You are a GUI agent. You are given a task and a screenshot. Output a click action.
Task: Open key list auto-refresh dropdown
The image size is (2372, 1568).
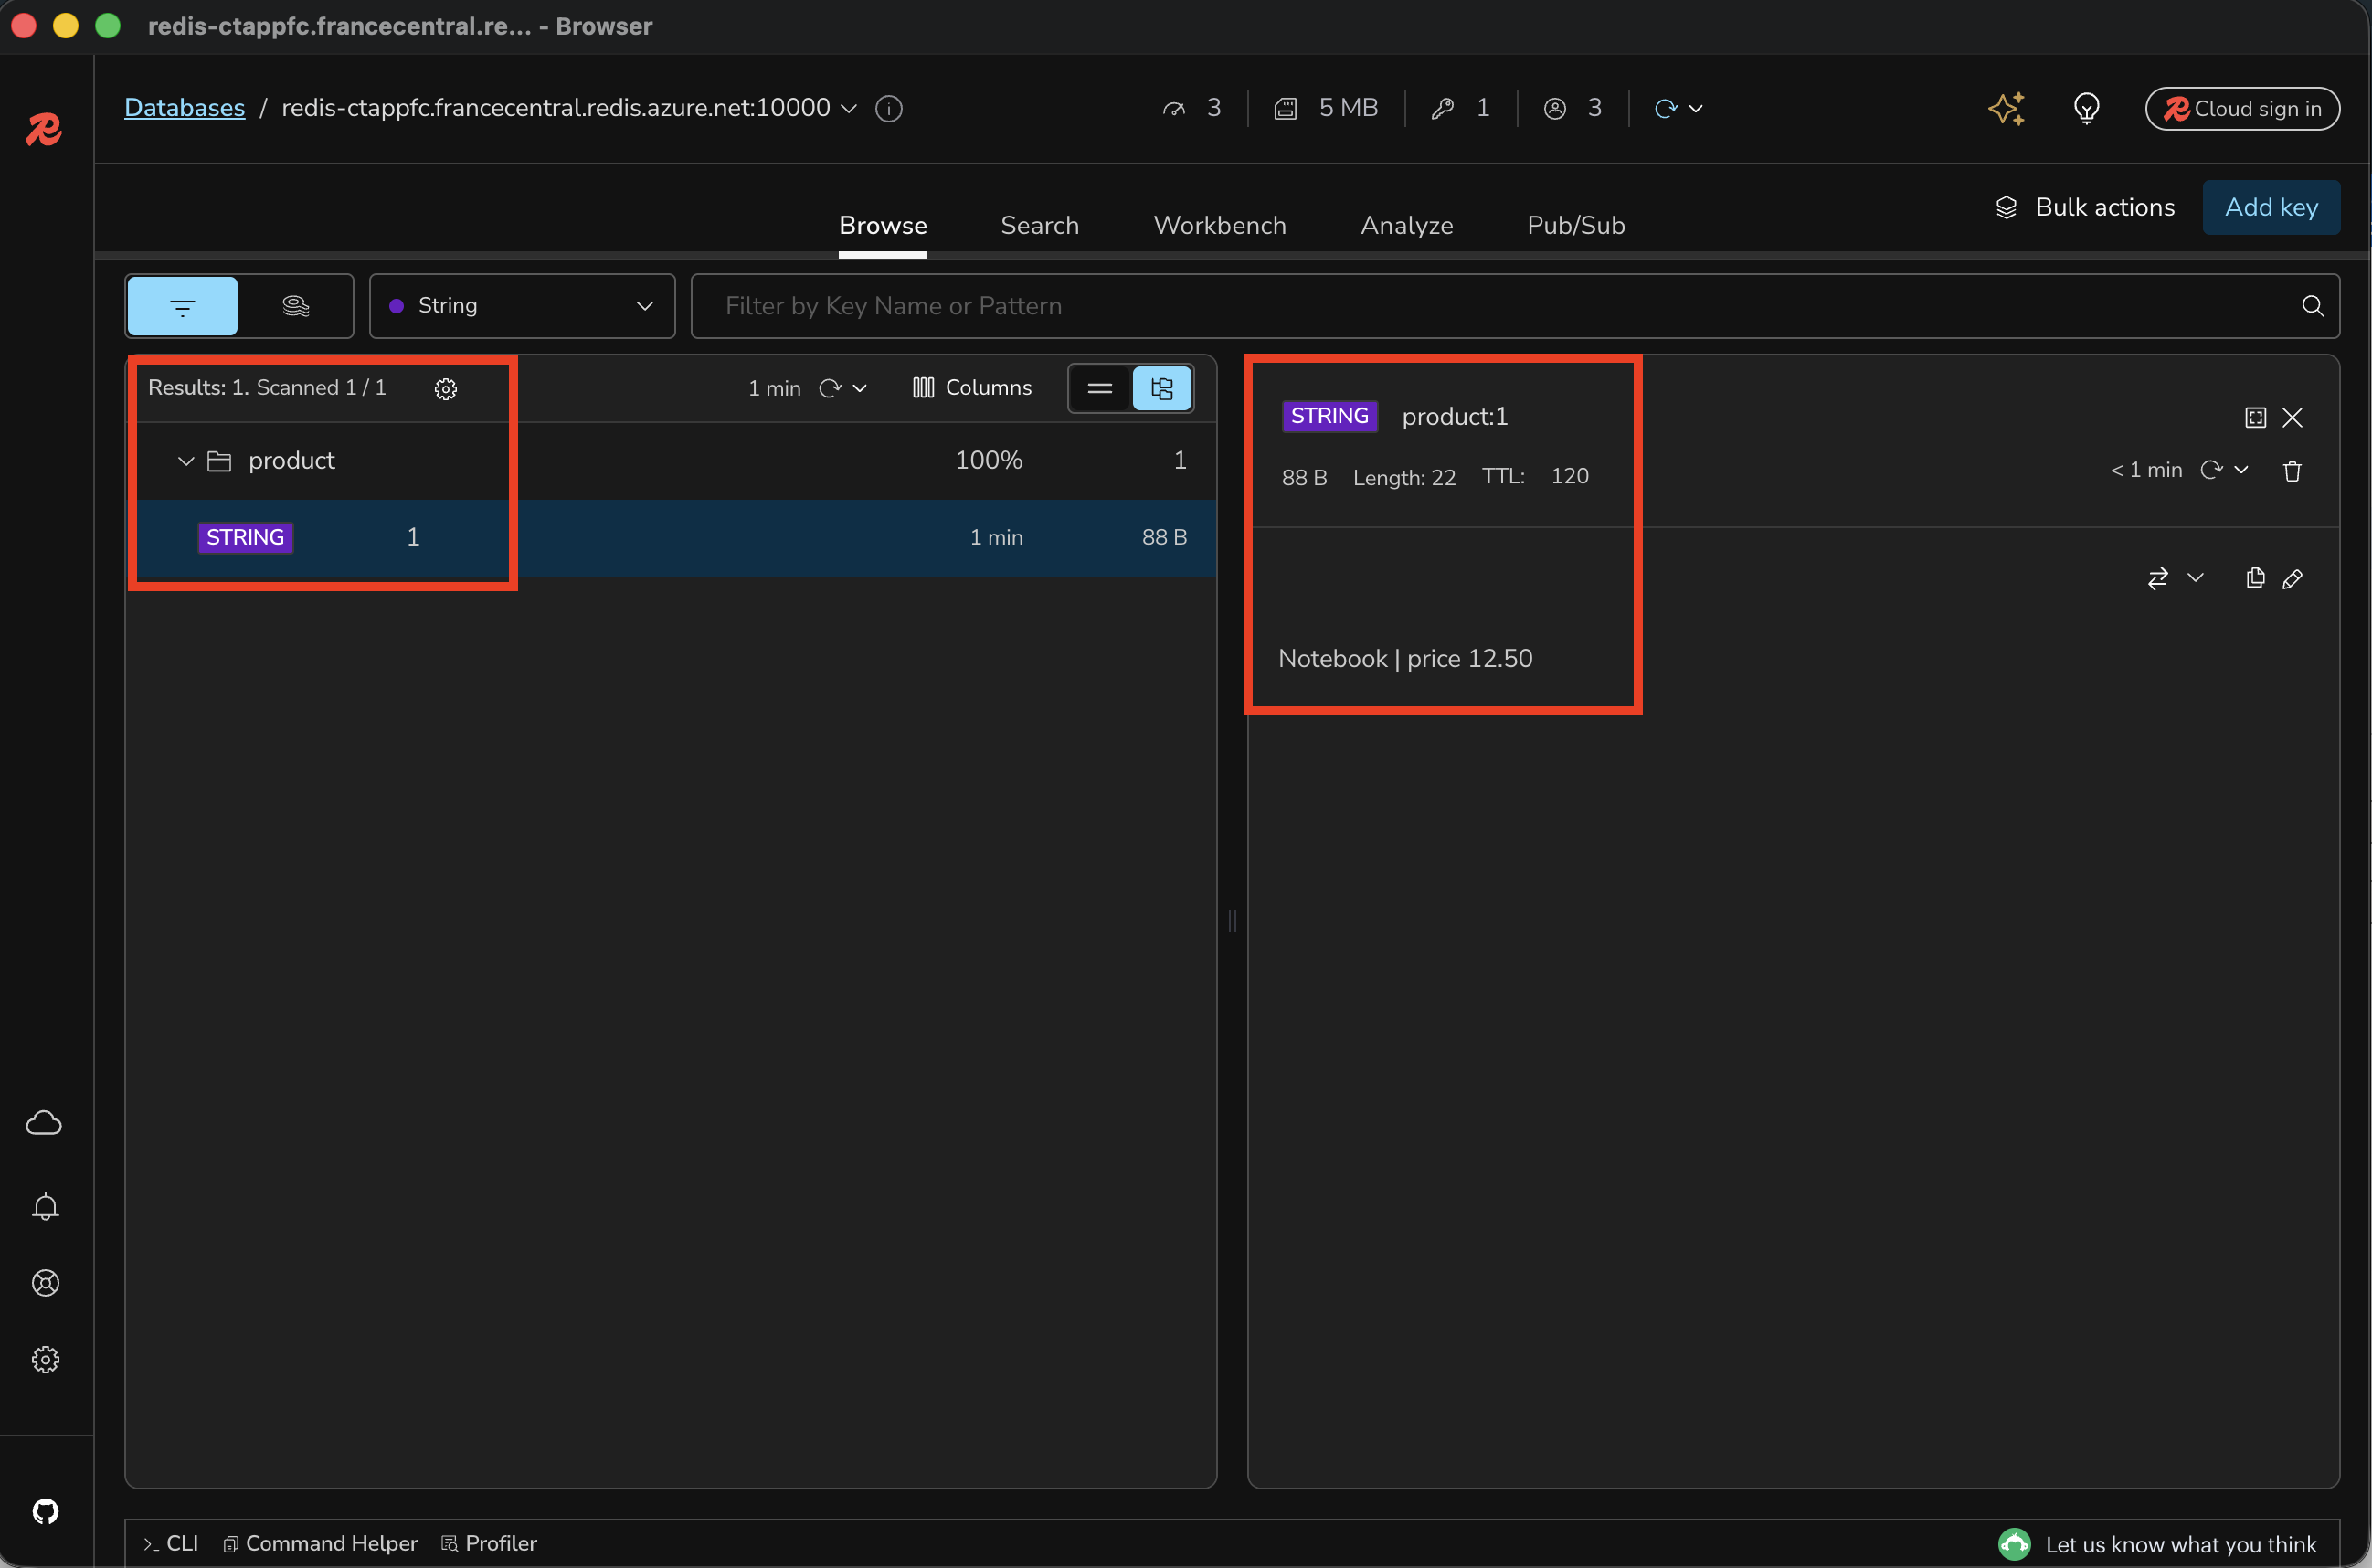tap(860, 388)
